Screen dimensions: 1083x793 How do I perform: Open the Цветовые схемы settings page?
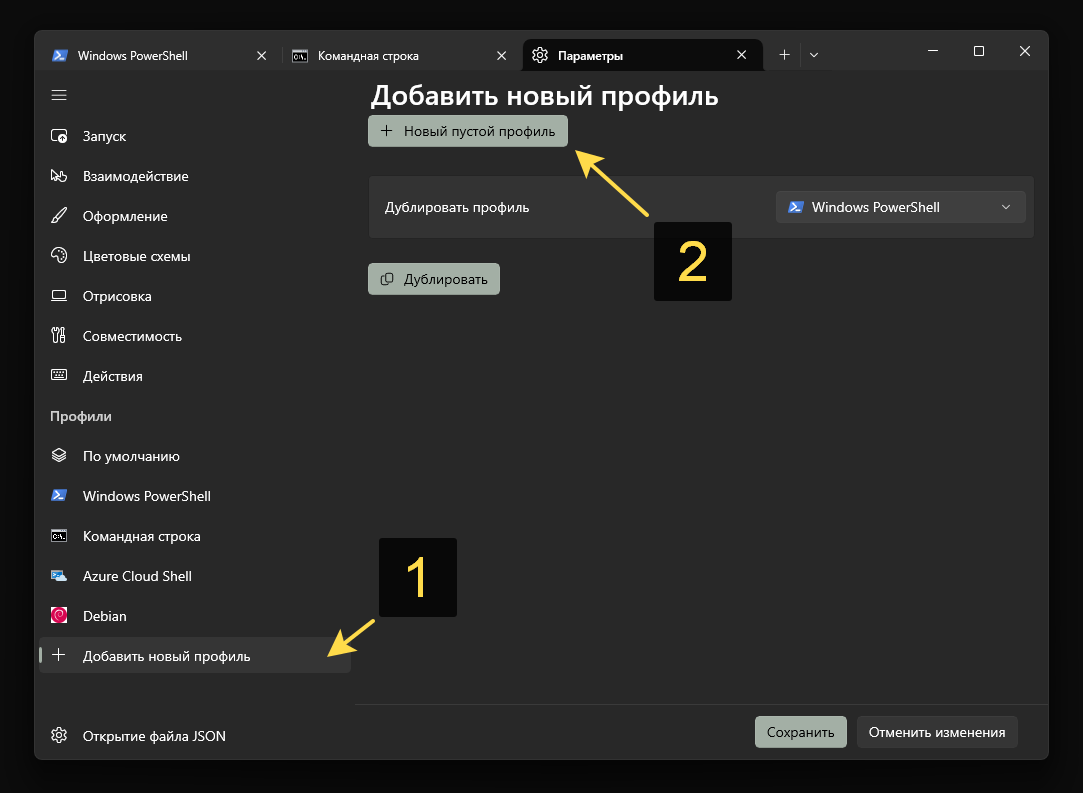point(195,256)
